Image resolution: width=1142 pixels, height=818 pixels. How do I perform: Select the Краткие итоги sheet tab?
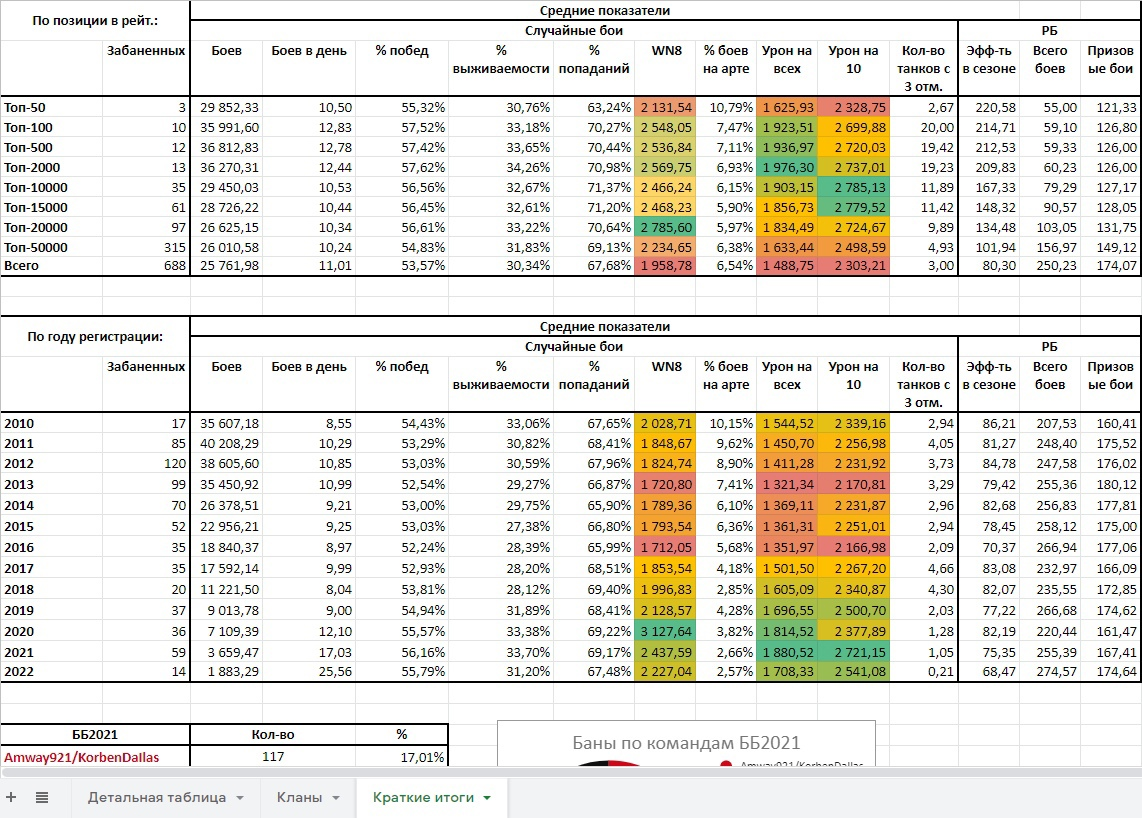click(423, 797)
